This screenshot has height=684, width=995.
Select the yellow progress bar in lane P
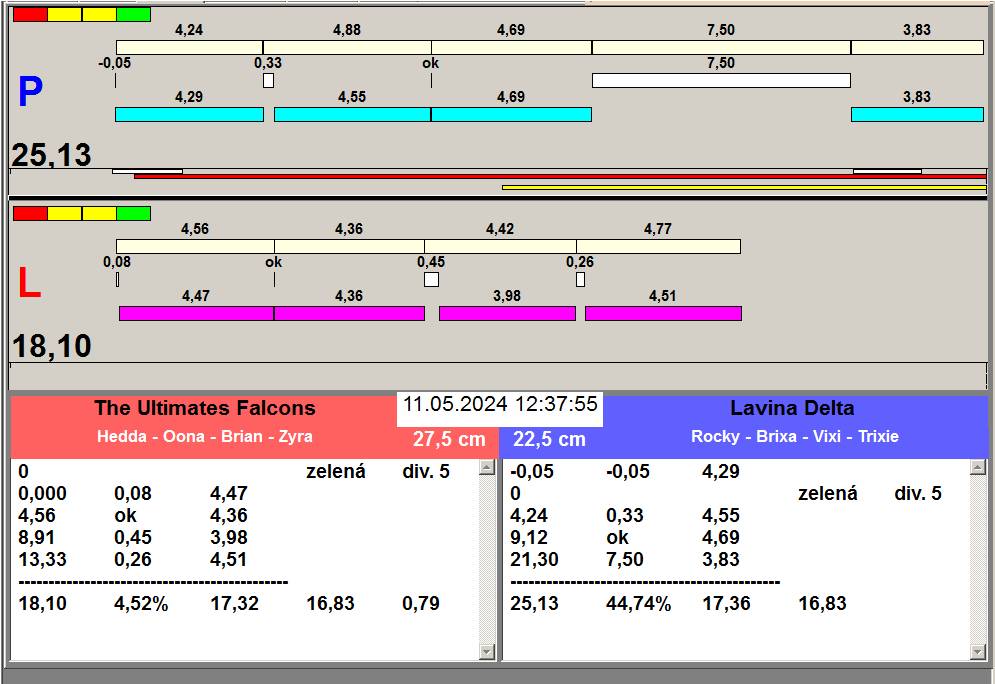pos(744,187)
